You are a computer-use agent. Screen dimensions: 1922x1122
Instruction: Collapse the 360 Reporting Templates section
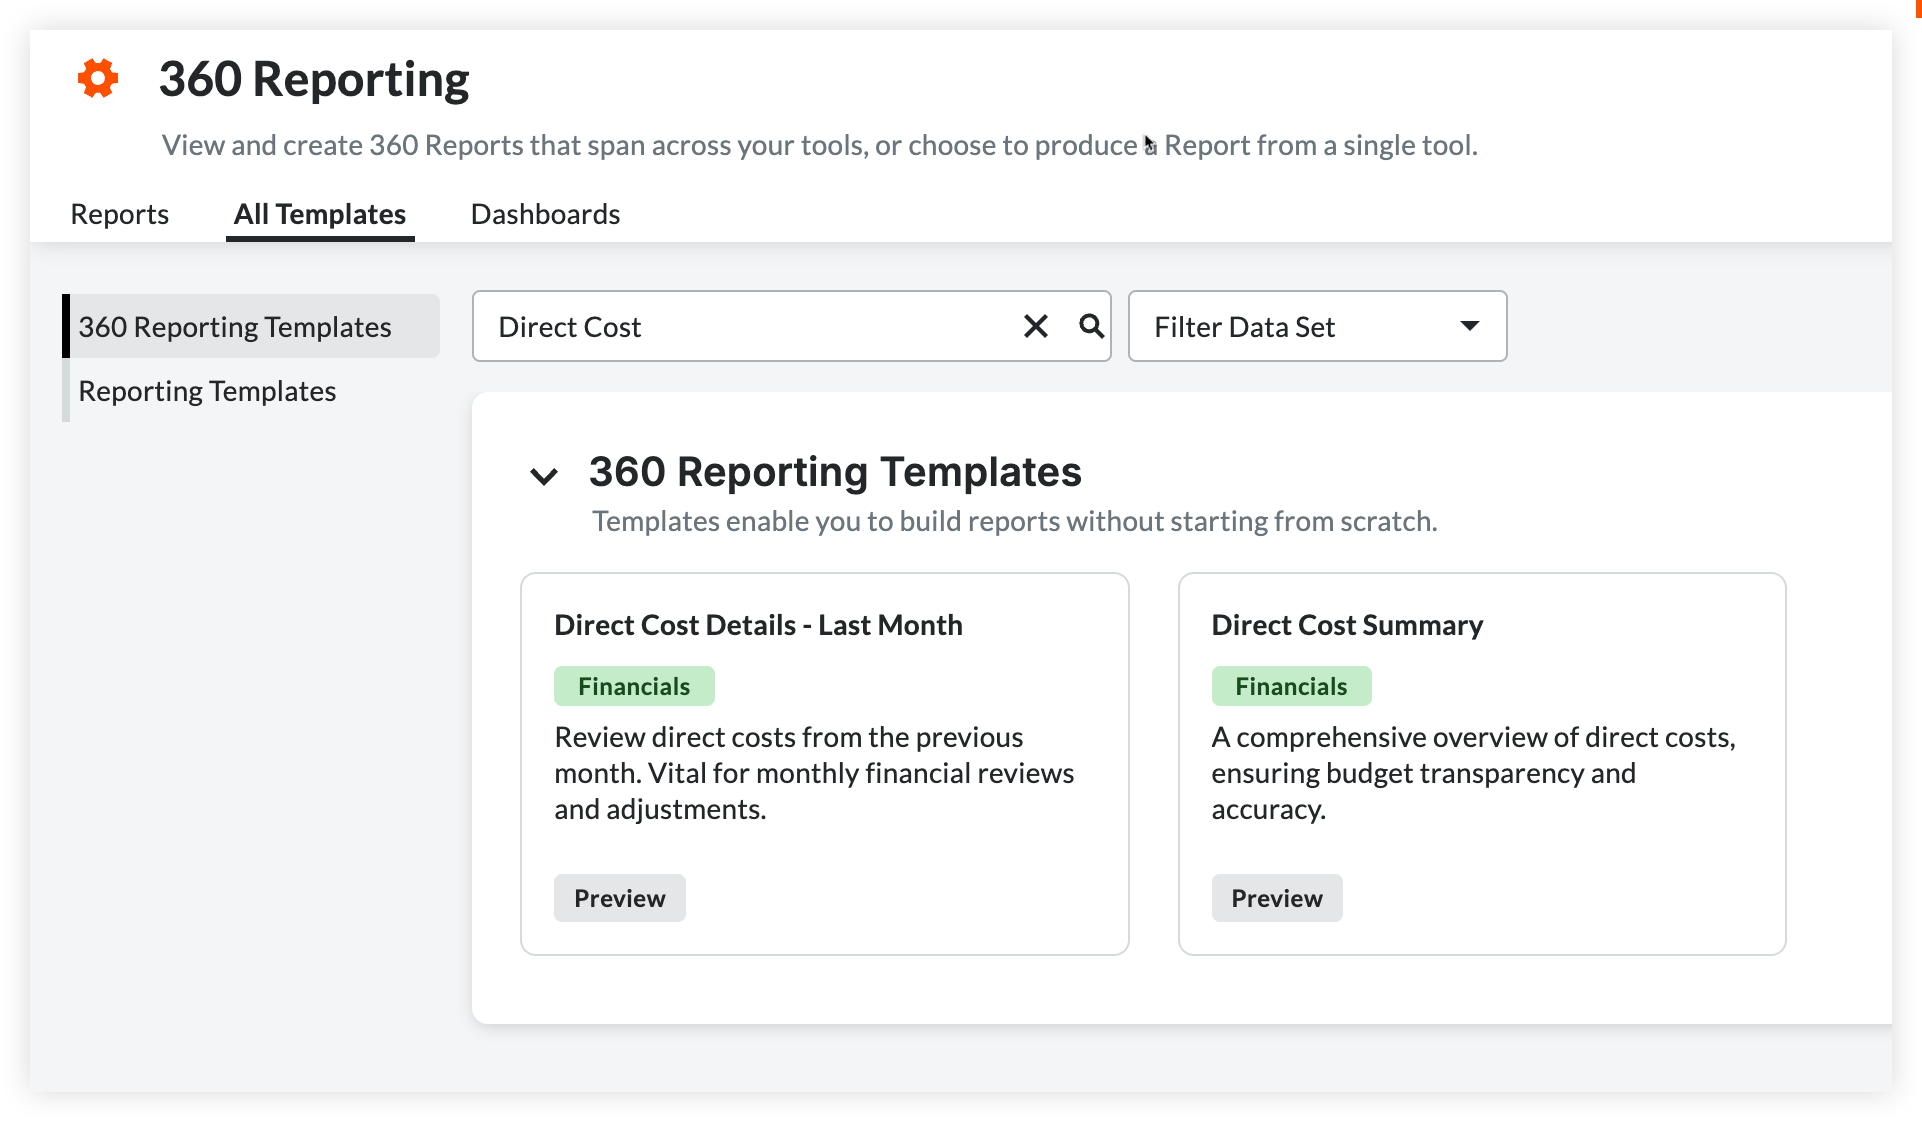point(544,476)
